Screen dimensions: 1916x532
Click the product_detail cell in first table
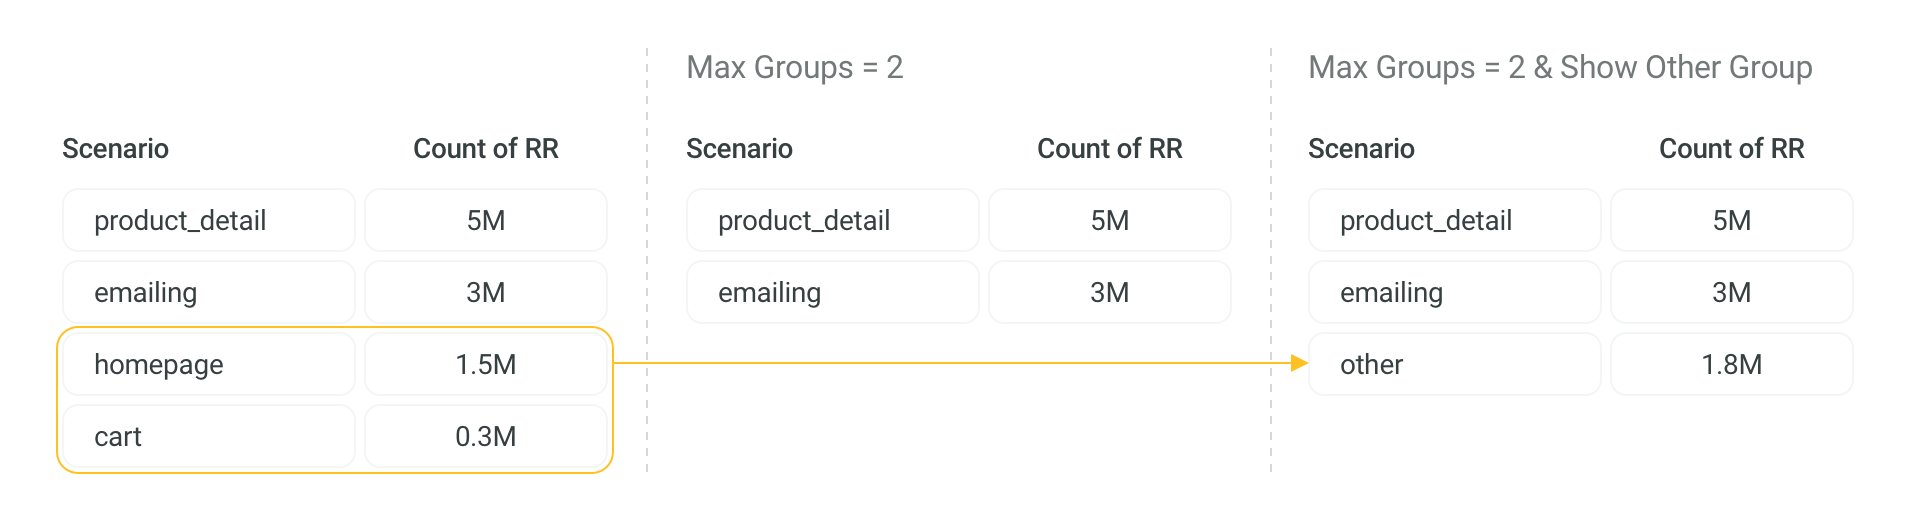pyautogui.click(x=209, y=220)
